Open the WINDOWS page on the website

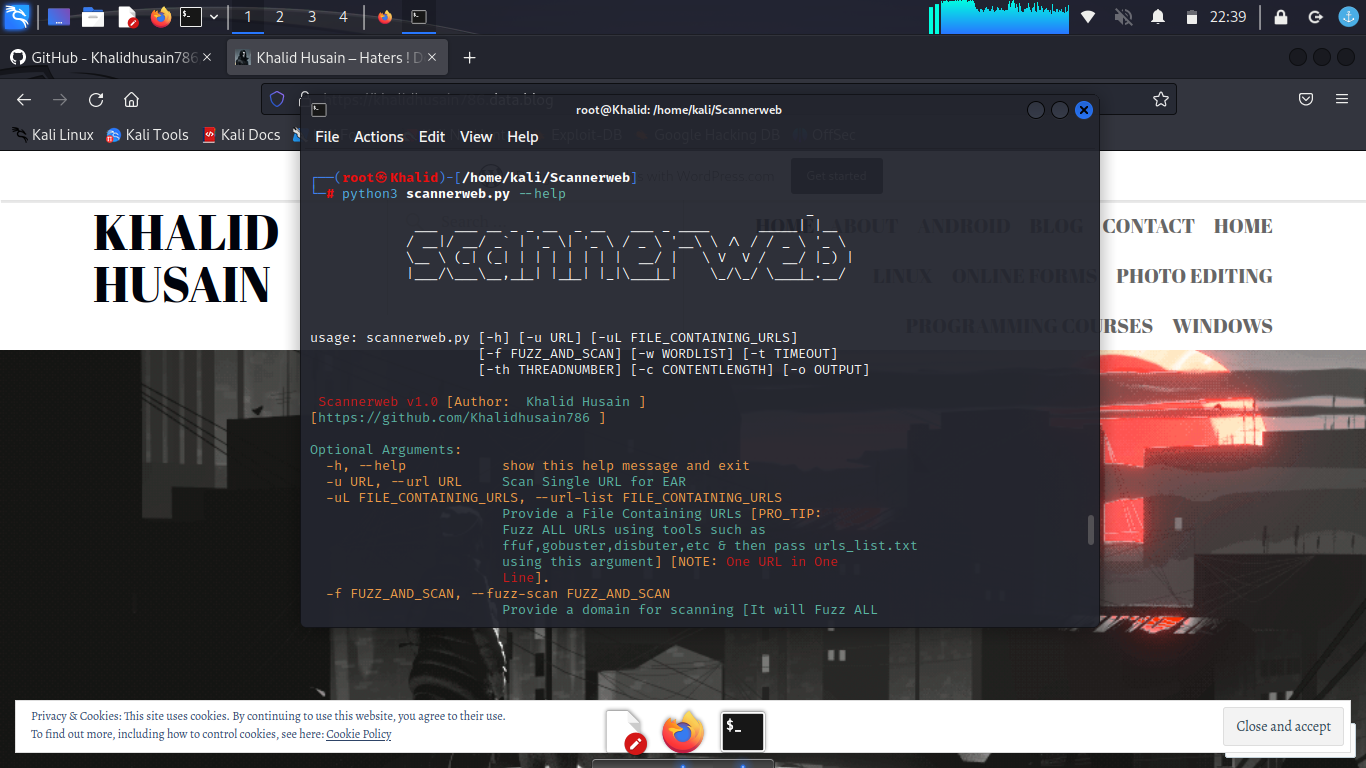click(x=1223, y=326)
